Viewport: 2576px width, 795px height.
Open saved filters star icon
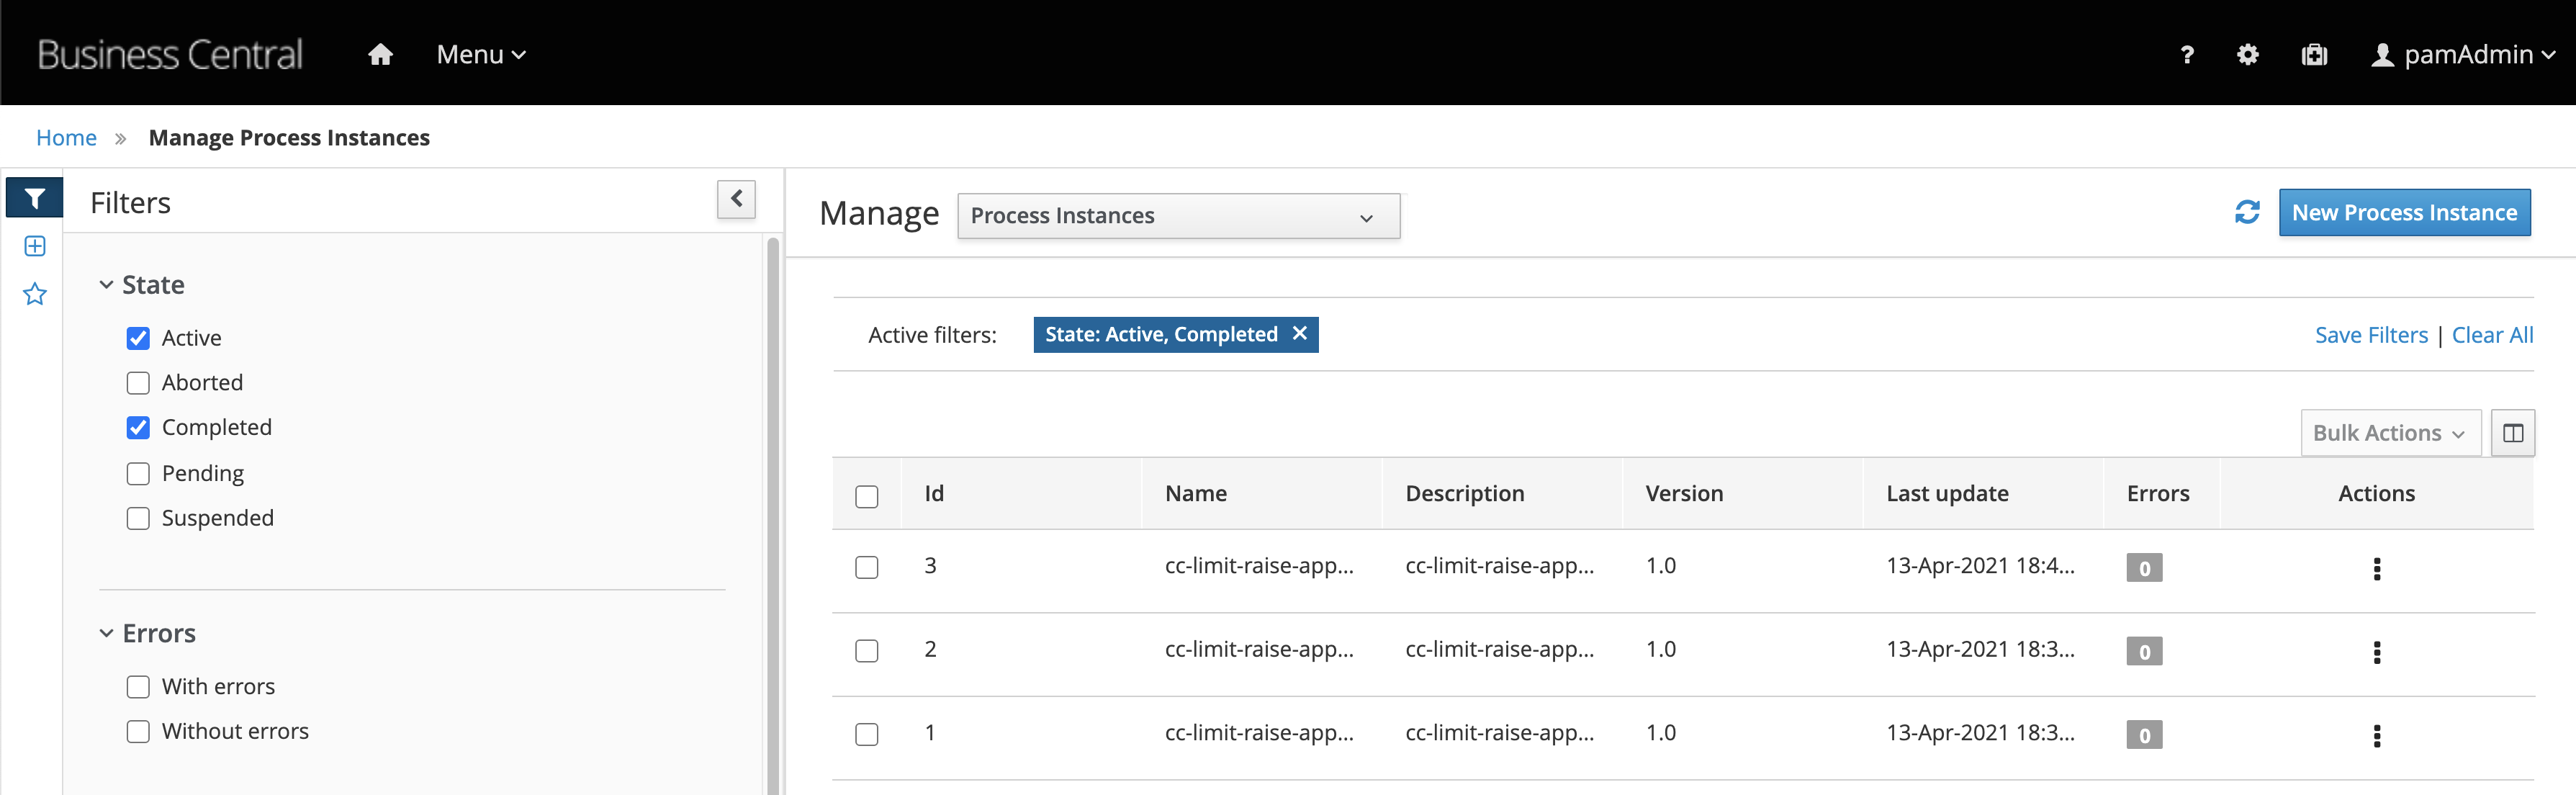(x=35, y=294)
